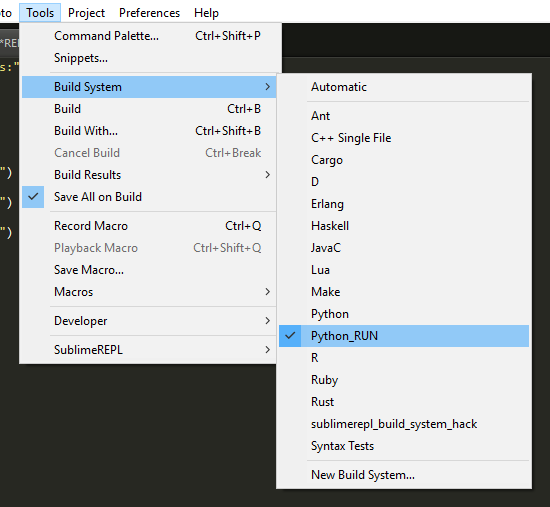The height and width of the screenshot is (507, 550).
Task: Toggle Save All on Build checkmark
Action: tap(149, 197)
